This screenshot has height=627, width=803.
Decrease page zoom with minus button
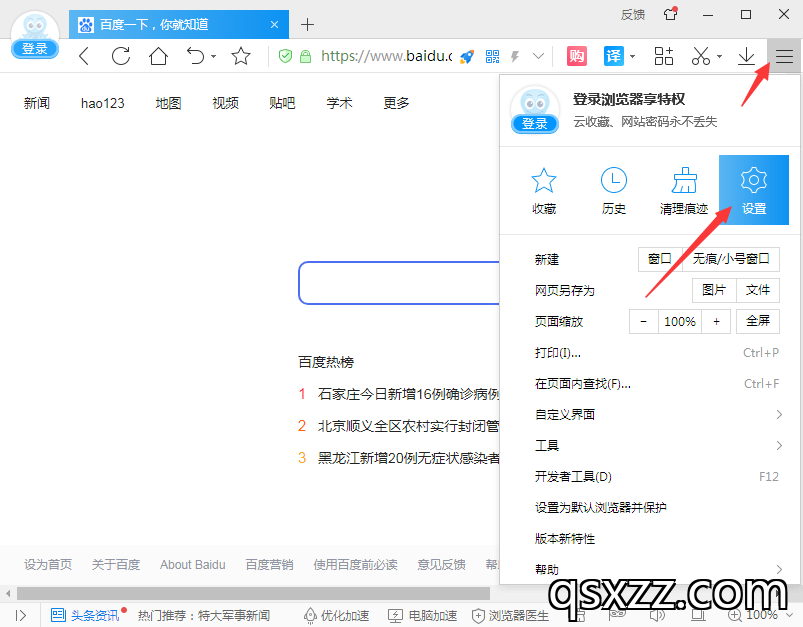click(644, 322)
